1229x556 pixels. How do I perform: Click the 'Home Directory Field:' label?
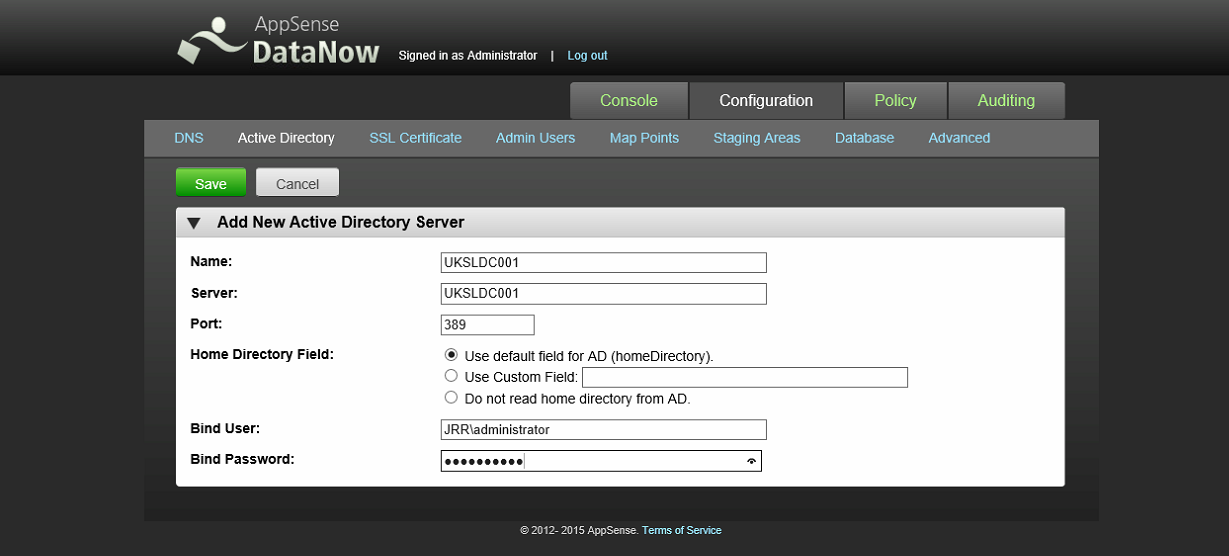(262, 354)
